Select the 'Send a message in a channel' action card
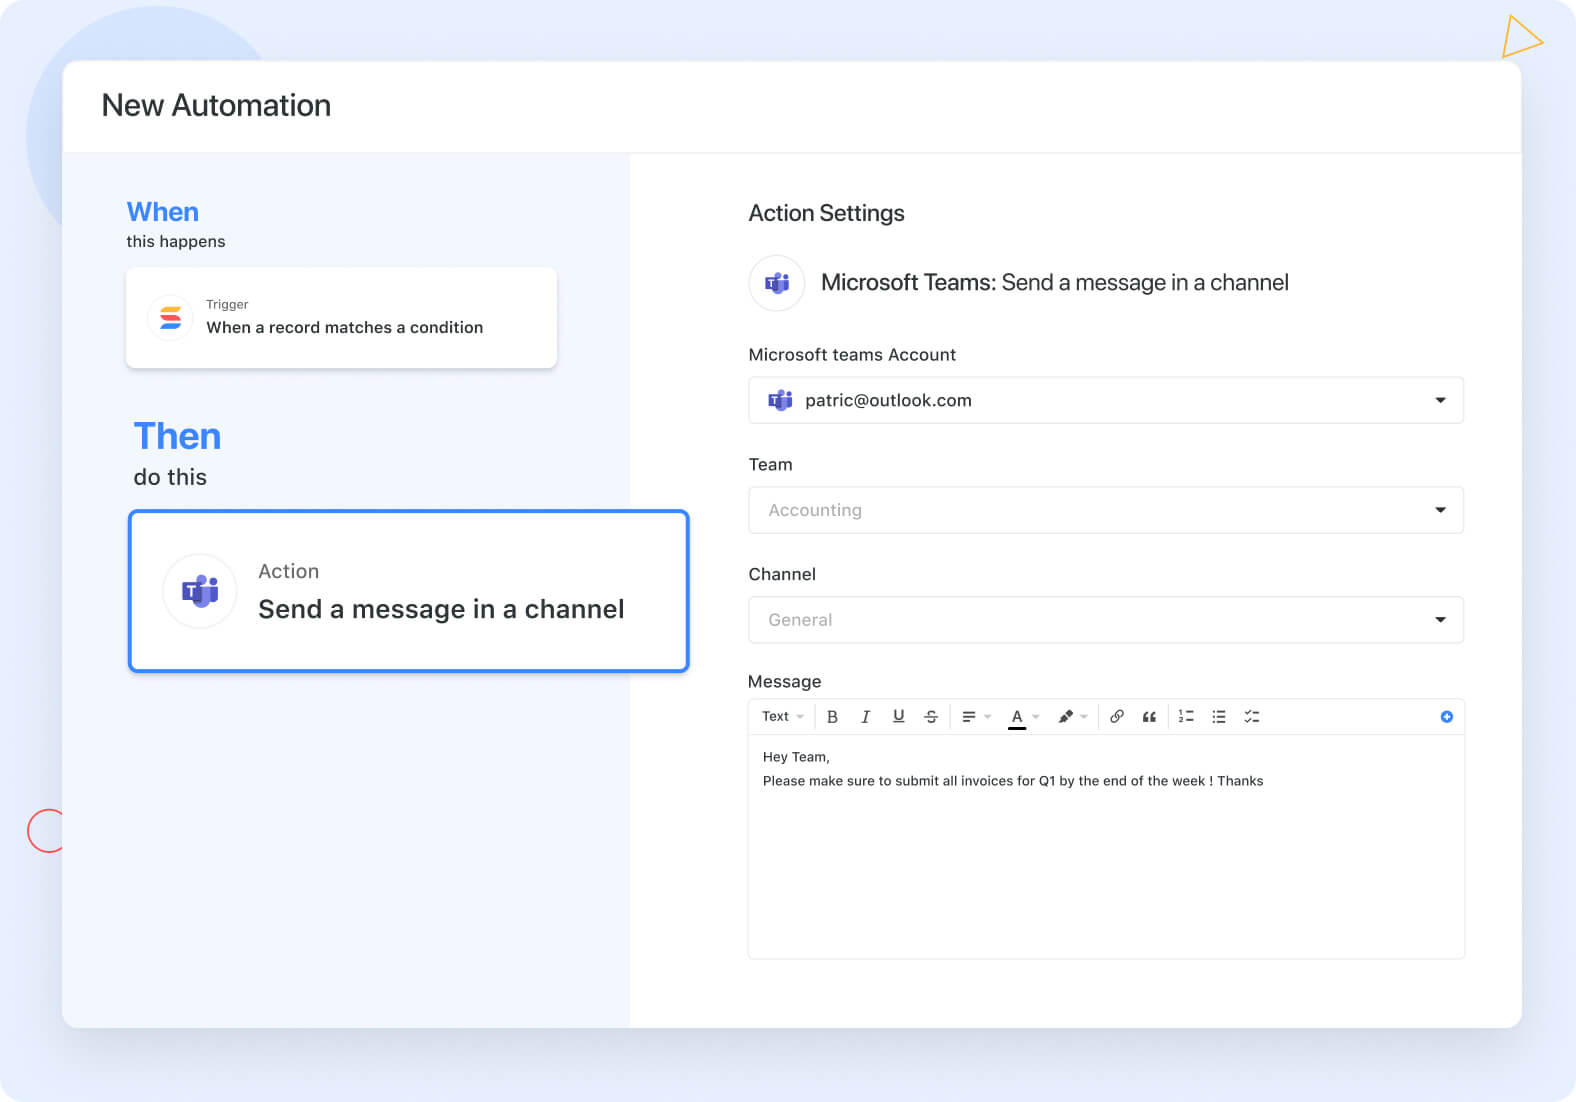1576x1102 pixels. (409, 591)
